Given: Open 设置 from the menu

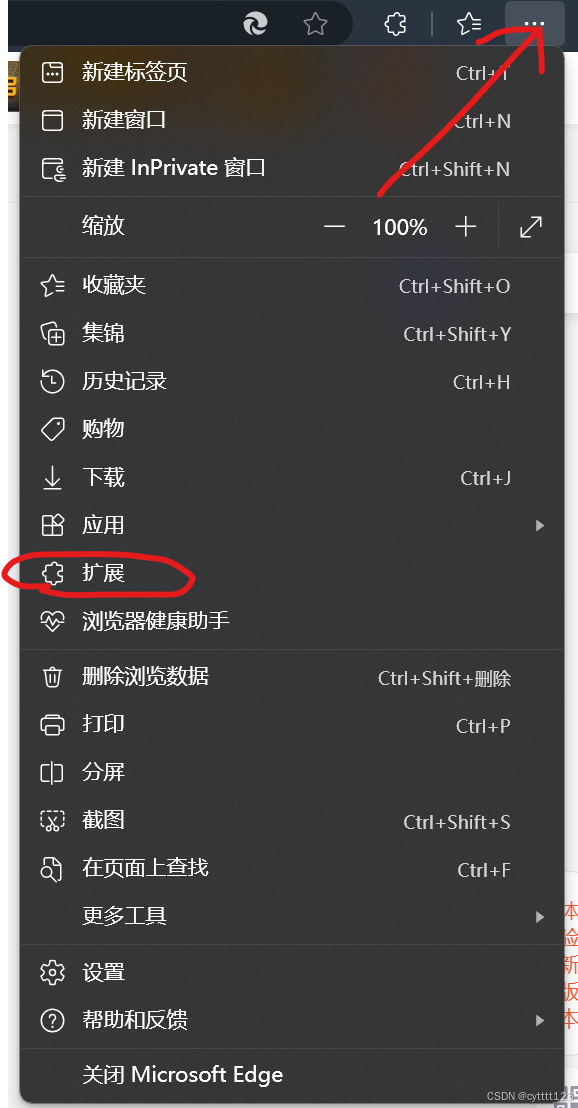Looking at the screenshot, I should 292,972.
